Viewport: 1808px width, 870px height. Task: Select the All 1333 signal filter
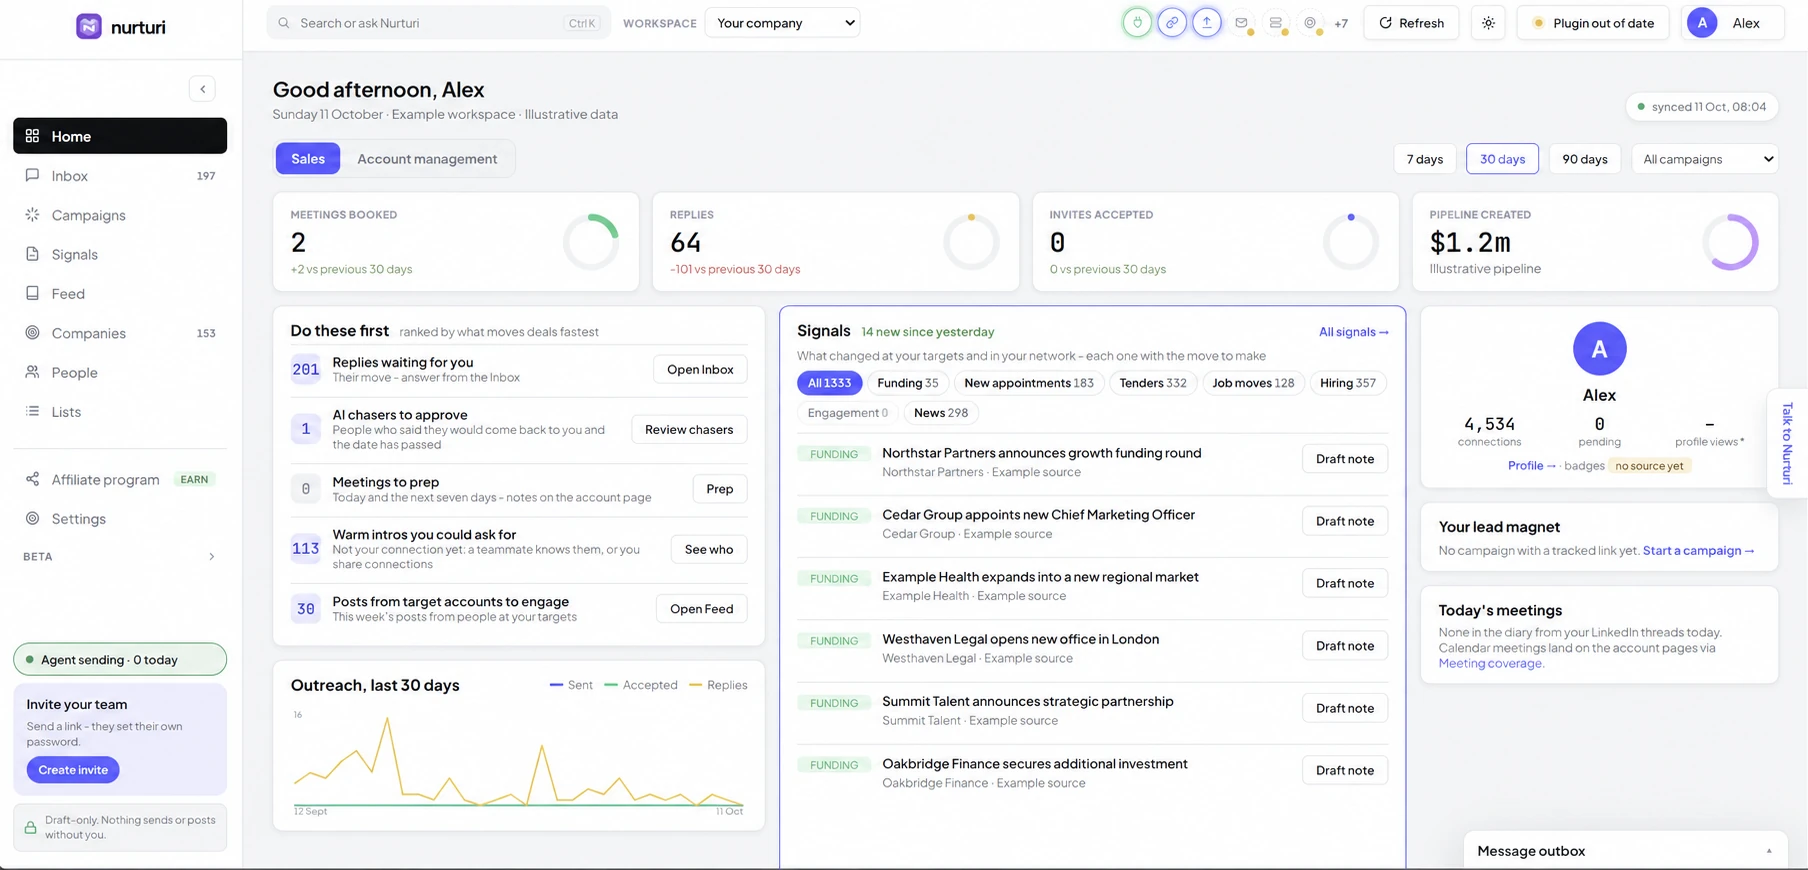tap(829, 383)
